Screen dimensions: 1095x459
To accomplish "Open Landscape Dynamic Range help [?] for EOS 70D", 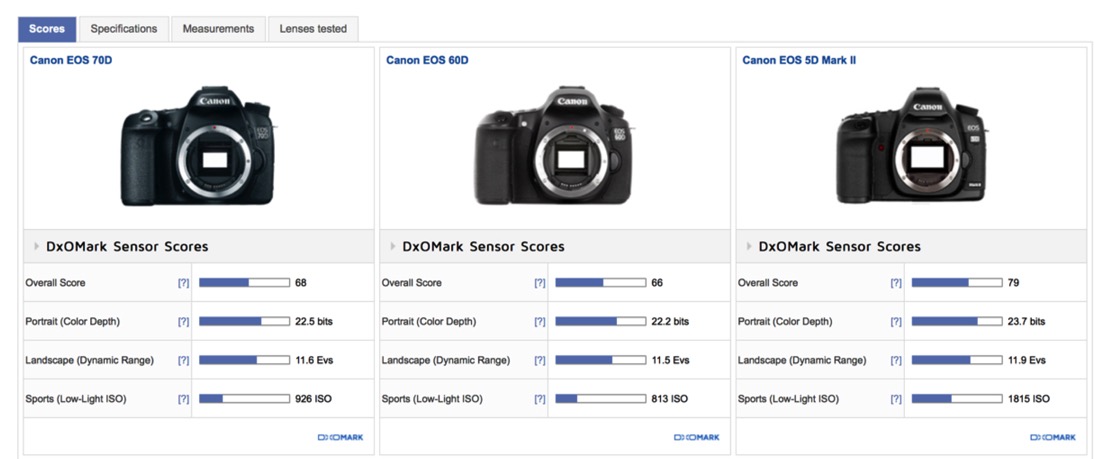I will click(x=183, y=360).
